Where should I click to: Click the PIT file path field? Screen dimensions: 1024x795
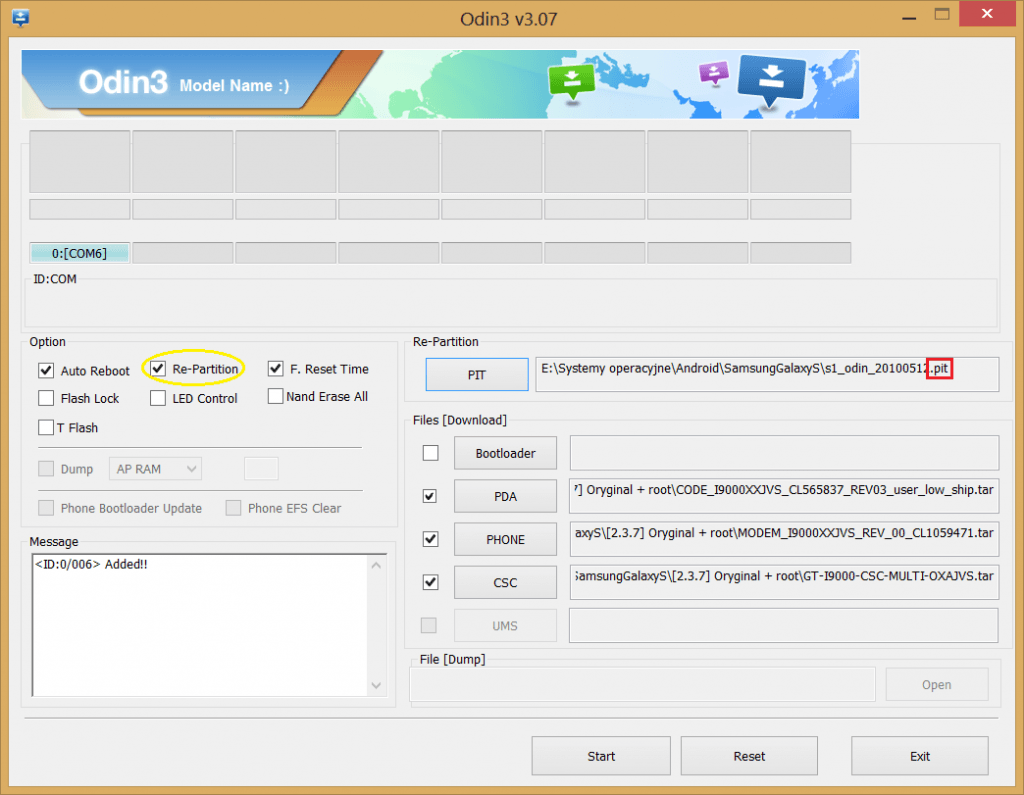pyautogui.click(x=767, y=374)
